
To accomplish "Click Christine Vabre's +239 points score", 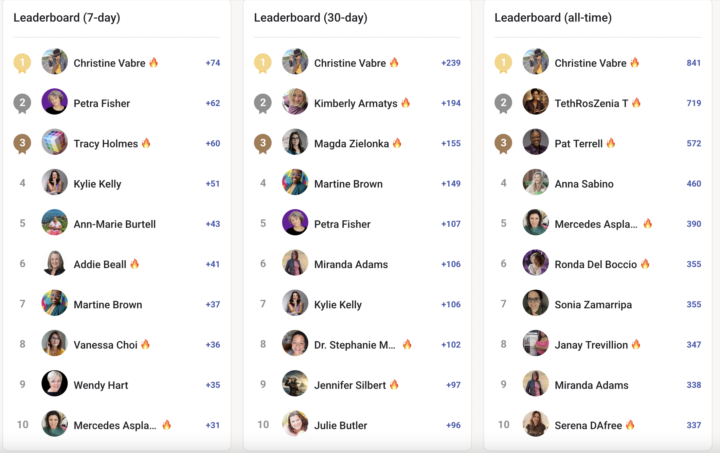I will (450, 63).
